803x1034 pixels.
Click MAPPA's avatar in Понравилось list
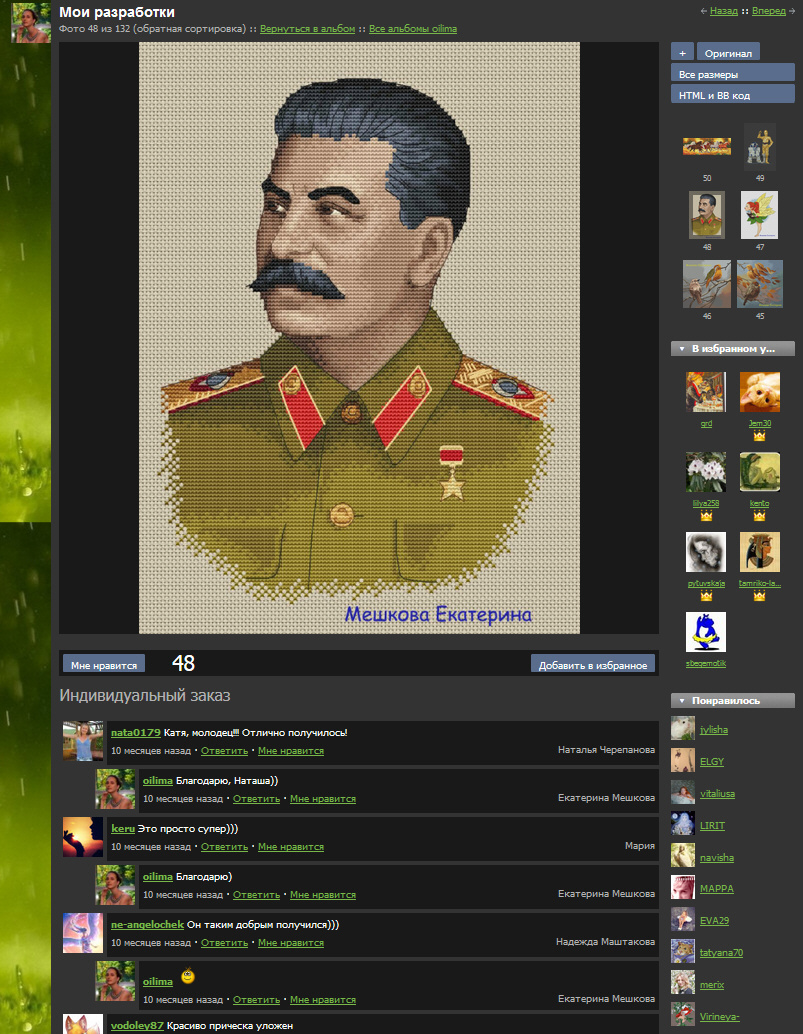683,887
